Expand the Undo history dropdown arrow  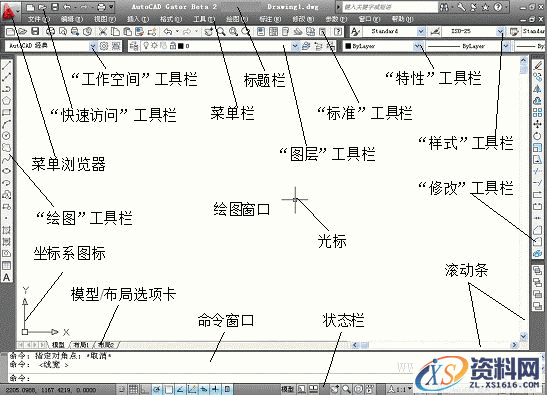177,32
